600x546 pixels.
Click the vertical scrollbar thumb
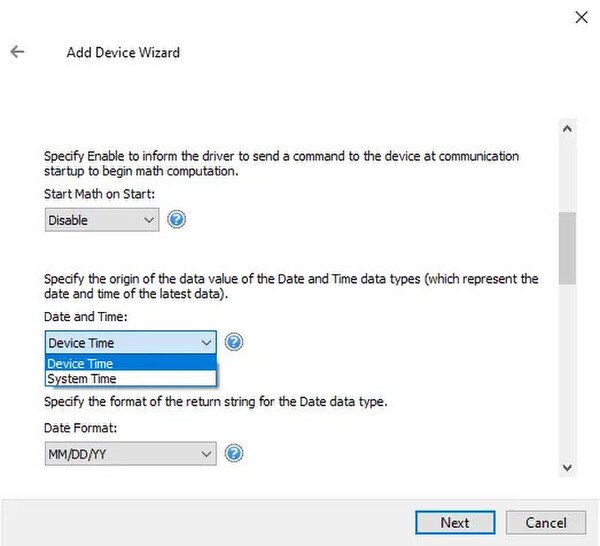coord(567,248)
